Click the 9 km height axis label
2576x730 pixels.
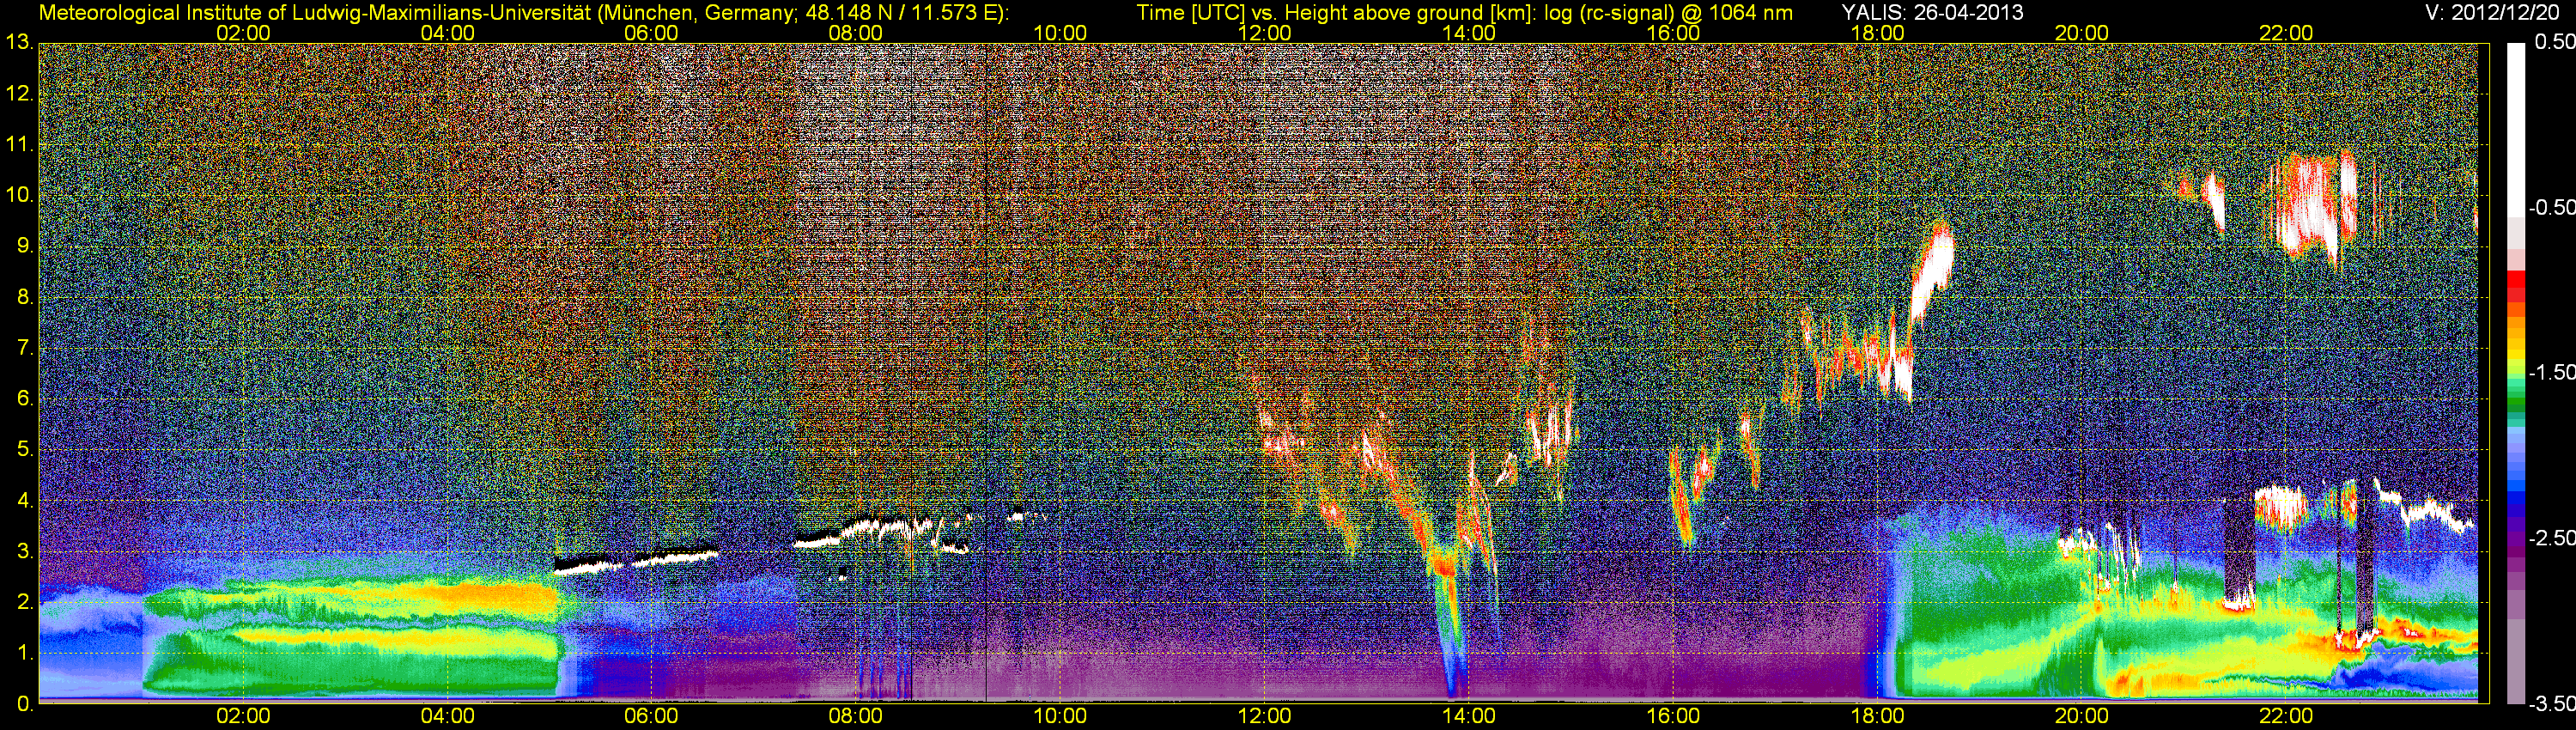point(23,246)
